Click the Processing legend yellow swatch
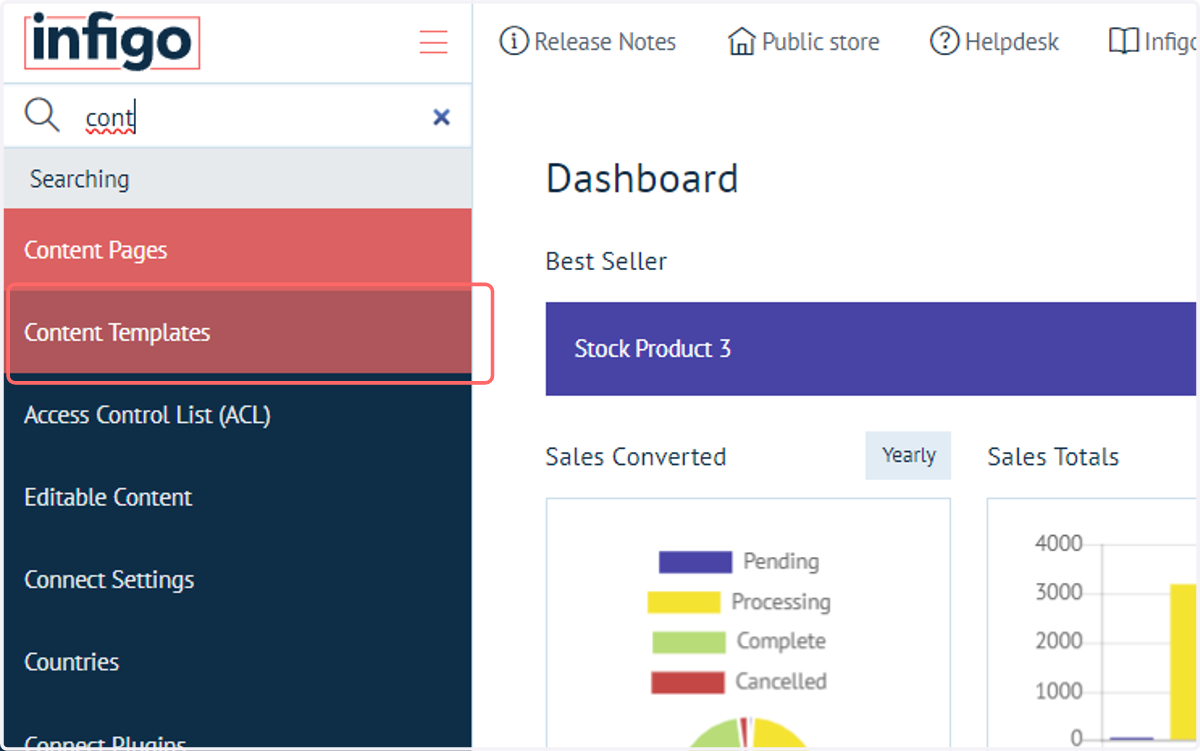 pos(684,602)
